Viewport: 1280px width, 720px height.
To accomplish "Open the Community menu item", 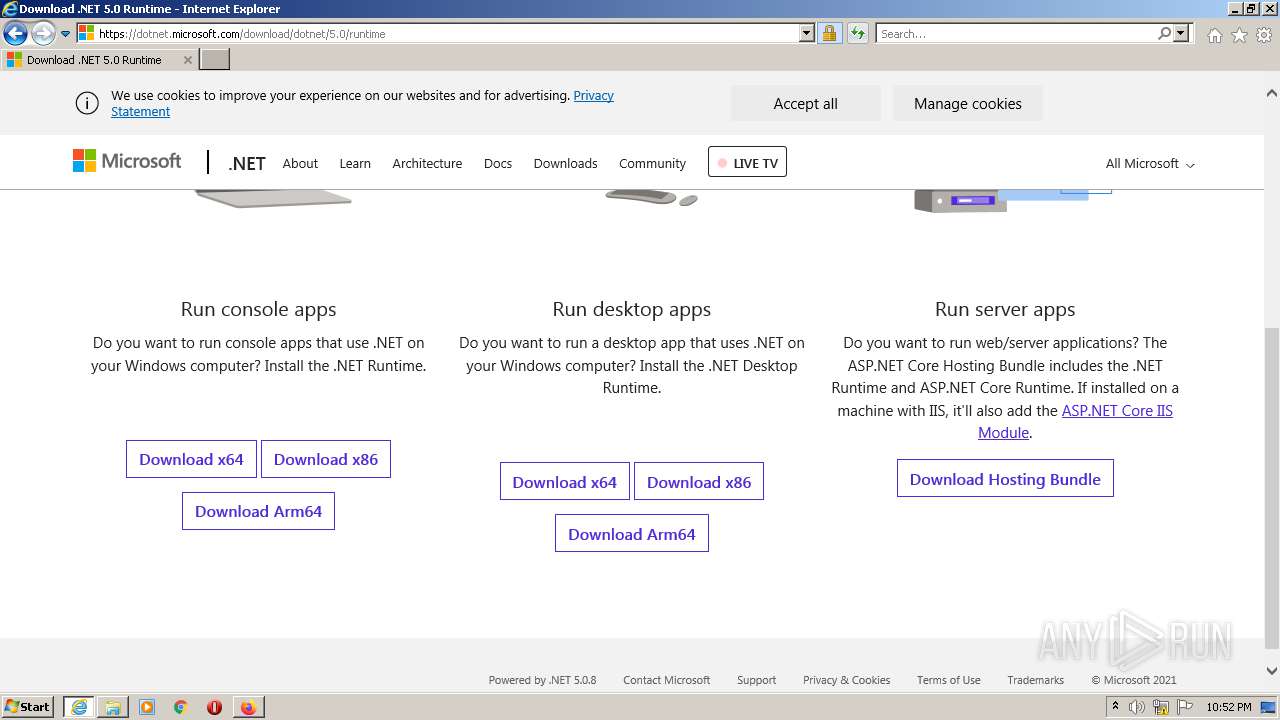I will tap(652, 163).
